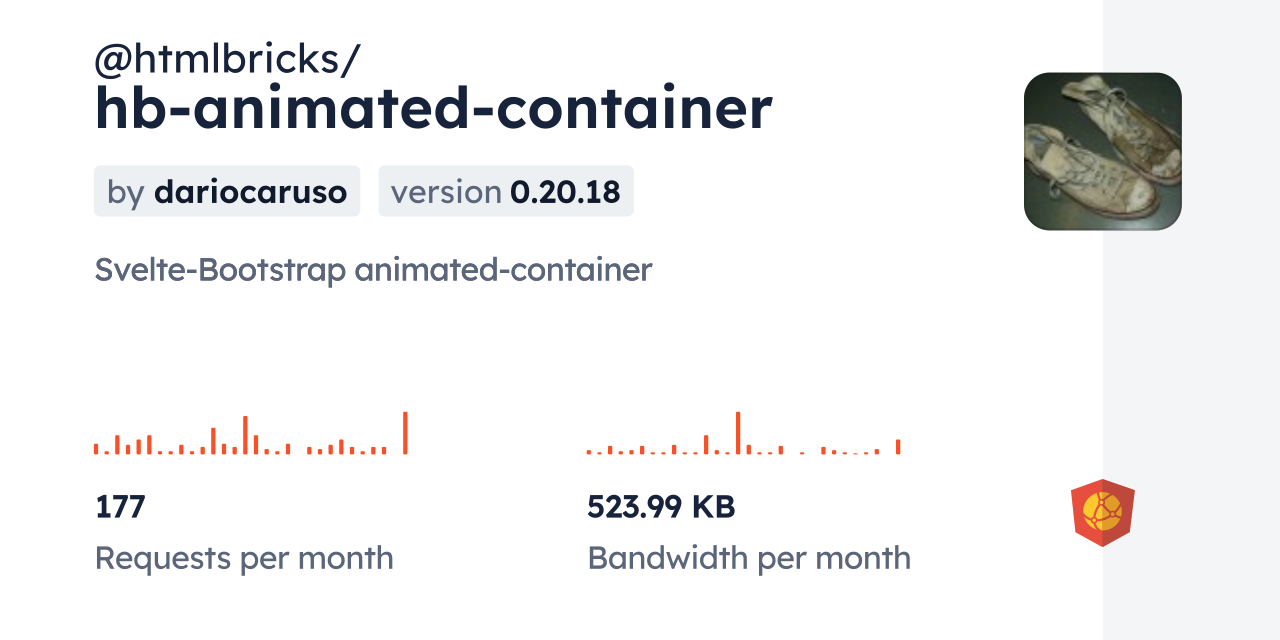1280x640 pixels.
Task: Open the shoes avatar thumbnail
Action: pyautogui.click(x=1102, y=151)
